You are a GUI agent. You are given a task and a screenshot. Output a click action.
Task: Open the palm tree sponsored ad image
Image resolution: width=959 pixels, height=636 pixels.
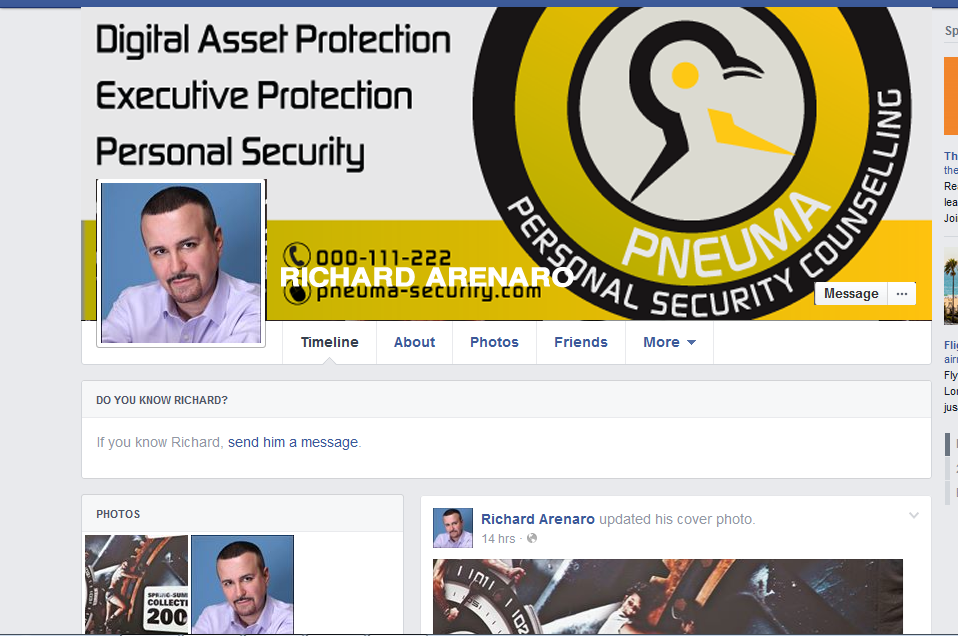[x=951, y=286]
